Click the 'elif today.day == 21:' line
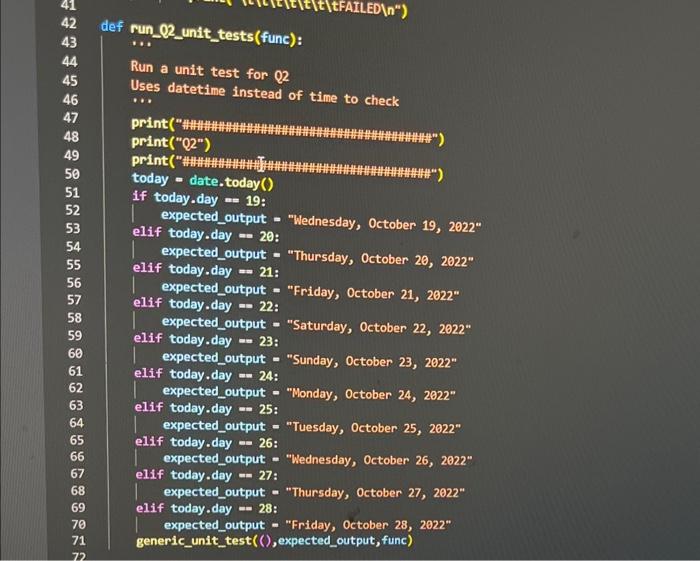 point(206,270)
